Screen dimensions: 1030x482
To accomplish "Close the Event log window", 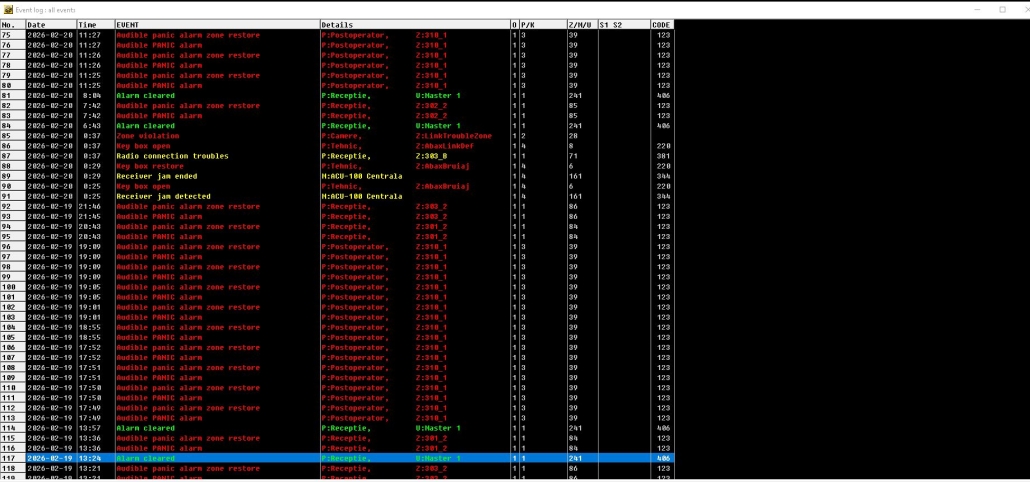I will click(x=1020, y=9).
